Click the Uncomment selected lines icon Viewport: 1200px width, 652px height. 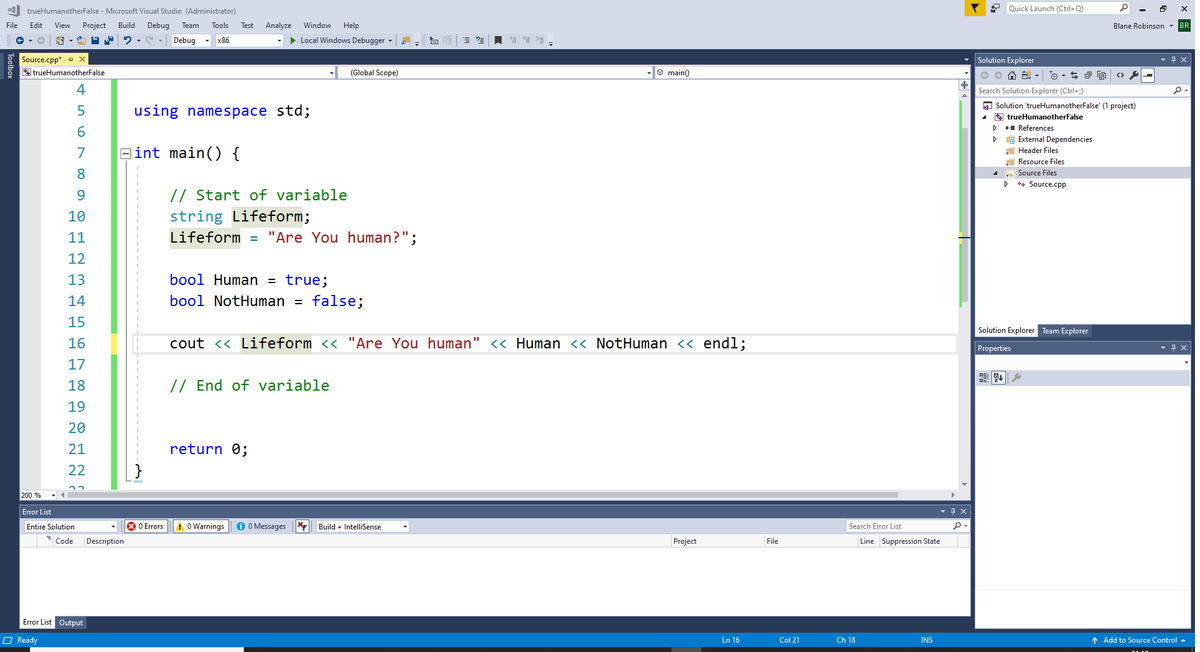tap(480, 40)
